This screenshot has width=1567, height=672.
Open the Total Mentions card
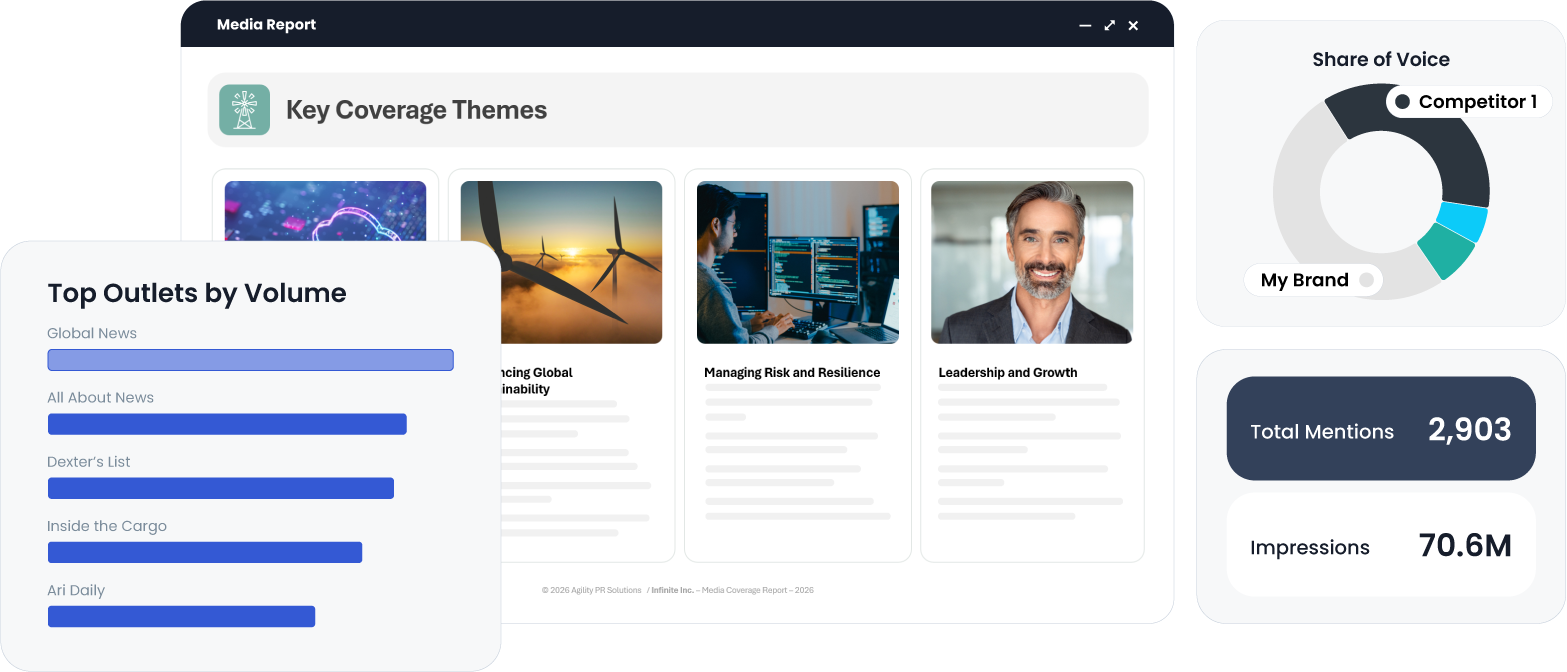click(x=1381, y=429)
